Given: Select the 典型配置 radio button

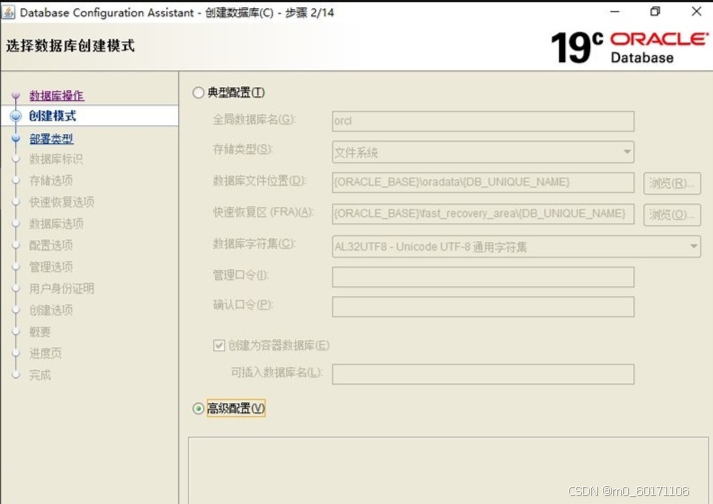Looking at the screenshot, I should pyautogui.click(x=198, y=93).
